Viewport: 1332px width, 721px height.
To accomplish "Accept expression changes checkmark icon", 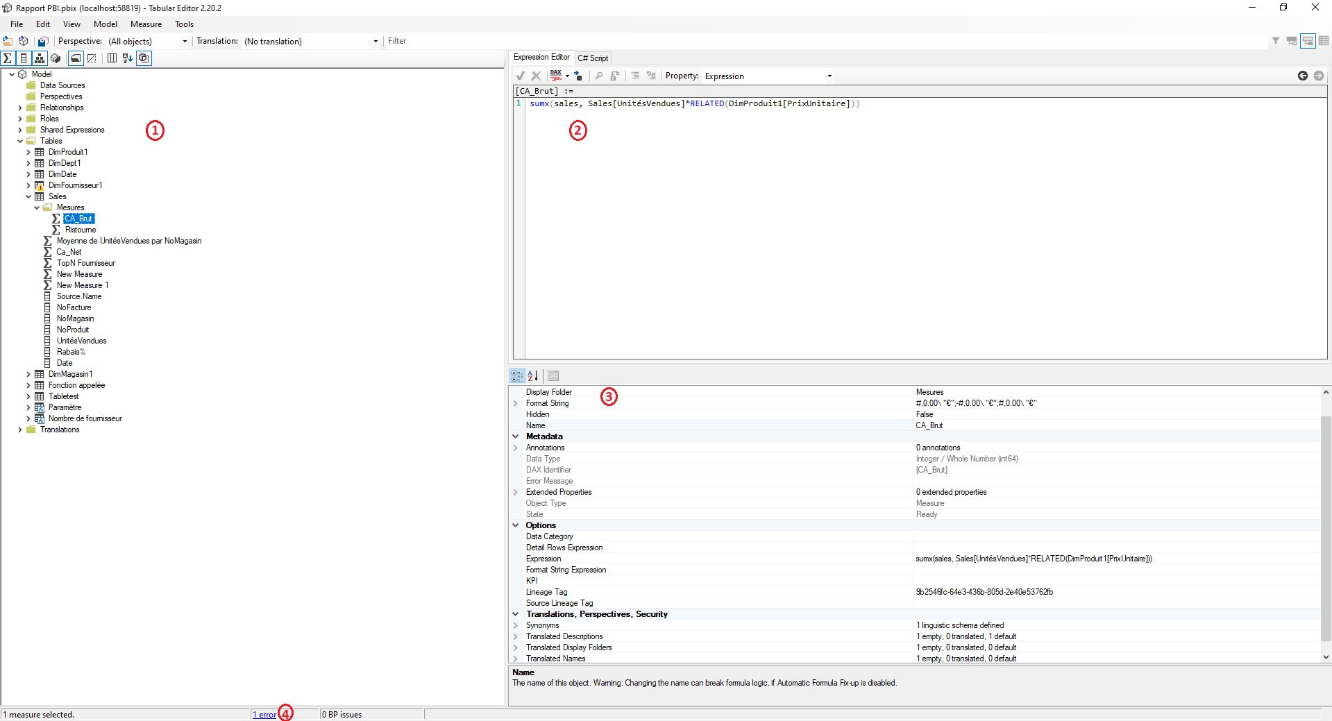I will 520,76.
